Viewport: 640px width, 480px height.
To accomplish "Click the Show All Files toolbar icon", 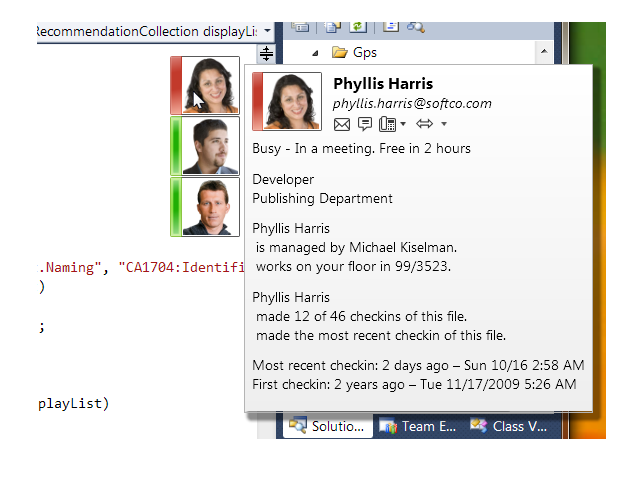I will (333, 26).
